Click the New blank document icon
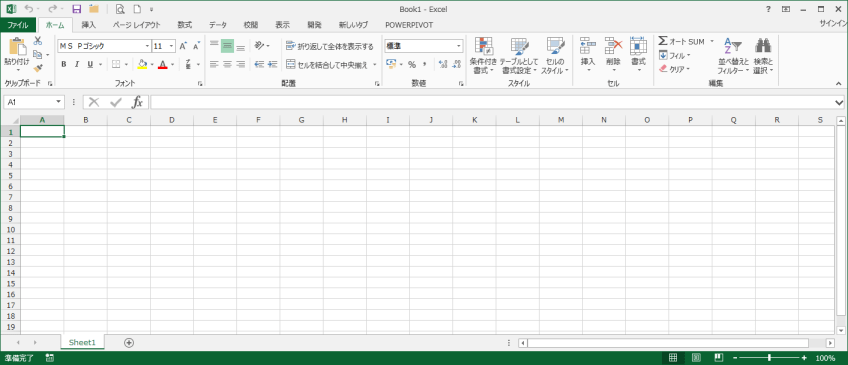This screenshot has width=848, height=365. 137,9
